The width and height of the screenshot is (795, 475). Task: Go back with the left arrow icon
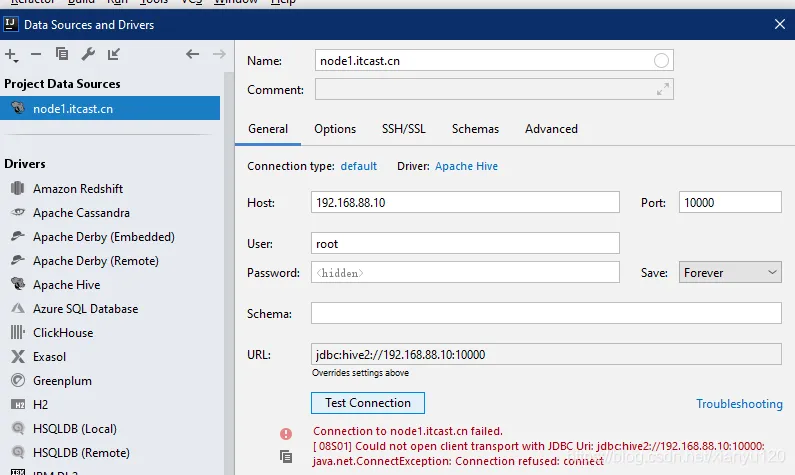click(x=192, y=54)
